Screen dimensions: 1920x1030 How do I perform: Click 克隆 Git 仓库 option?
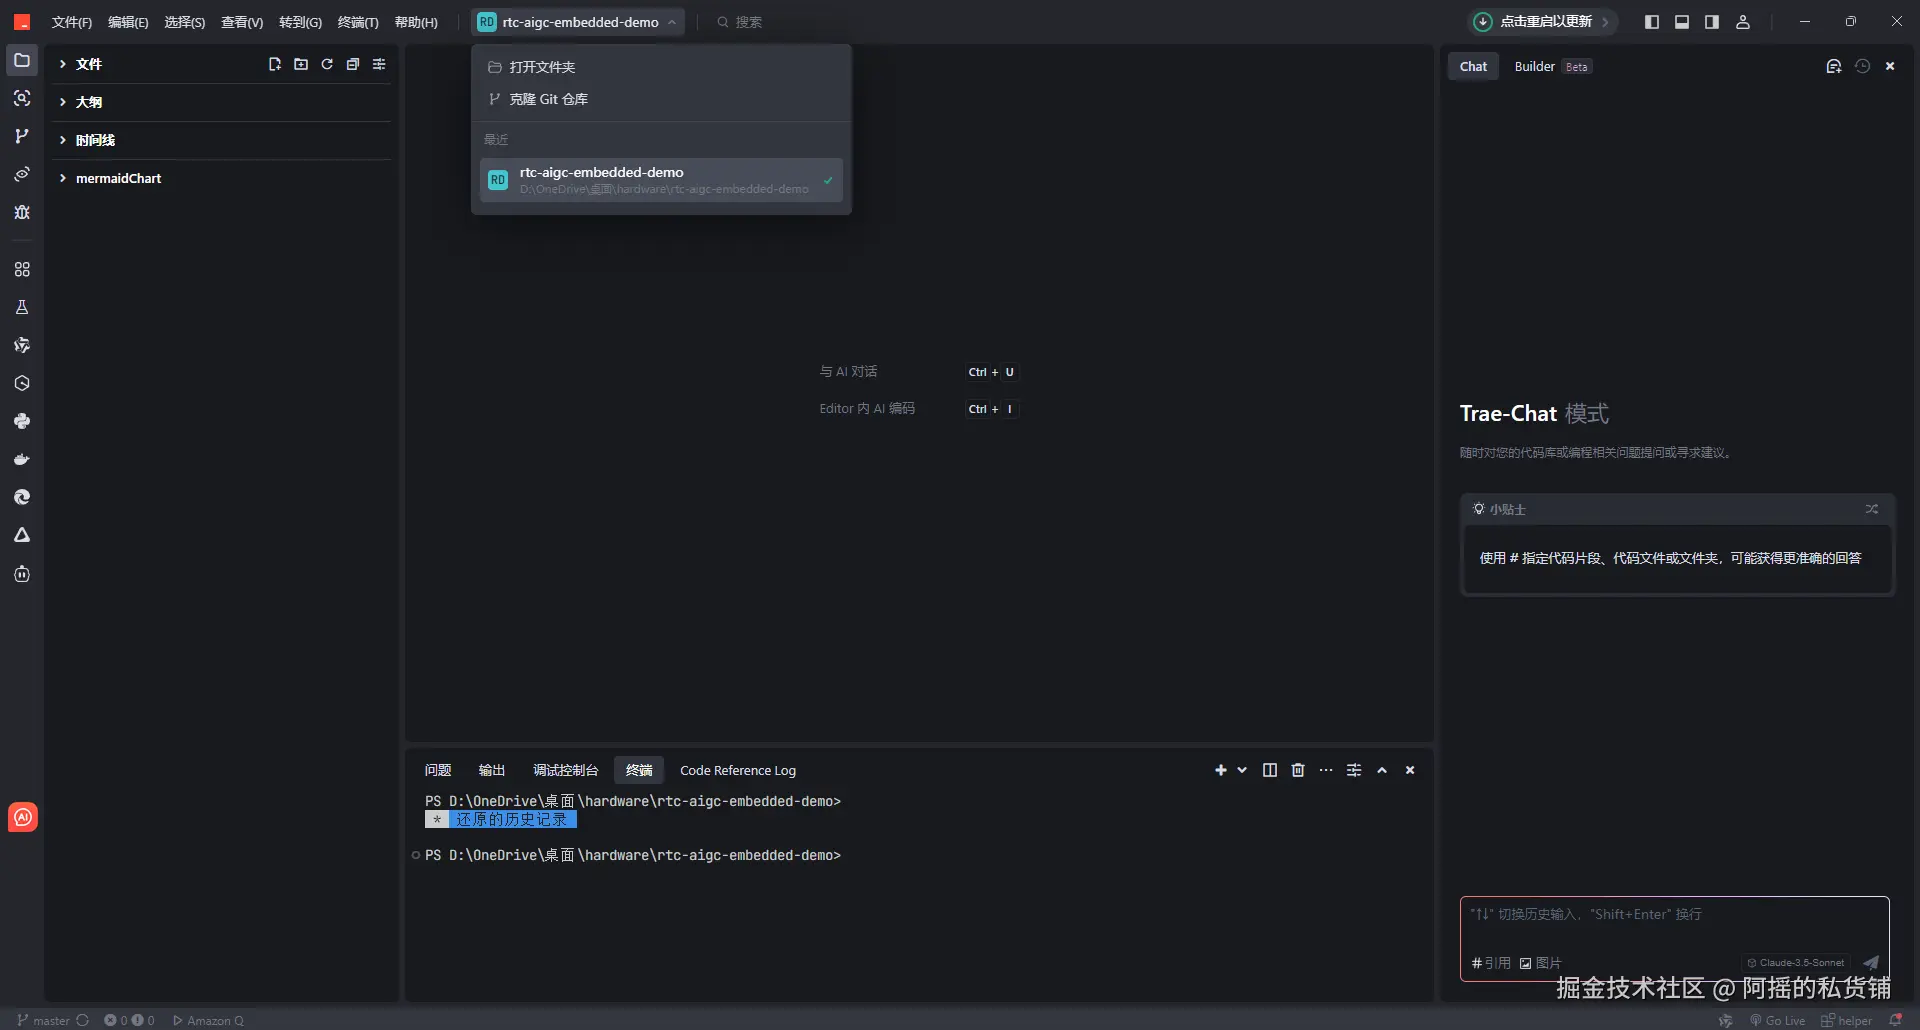[x=661, y=99]
